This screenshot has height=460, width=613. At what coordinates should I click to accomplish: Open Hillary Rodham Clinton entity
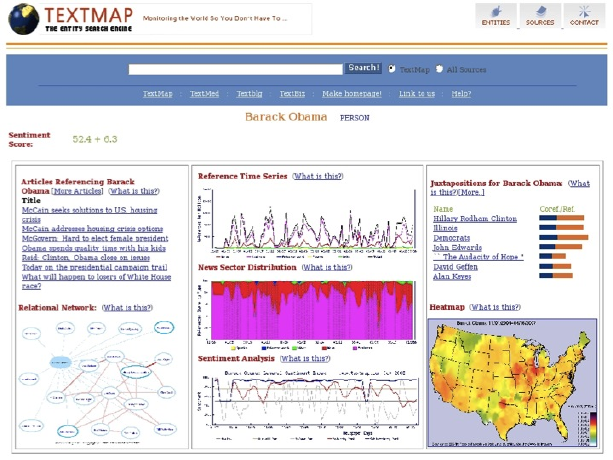pyautogui.click(x=475, y=218)
